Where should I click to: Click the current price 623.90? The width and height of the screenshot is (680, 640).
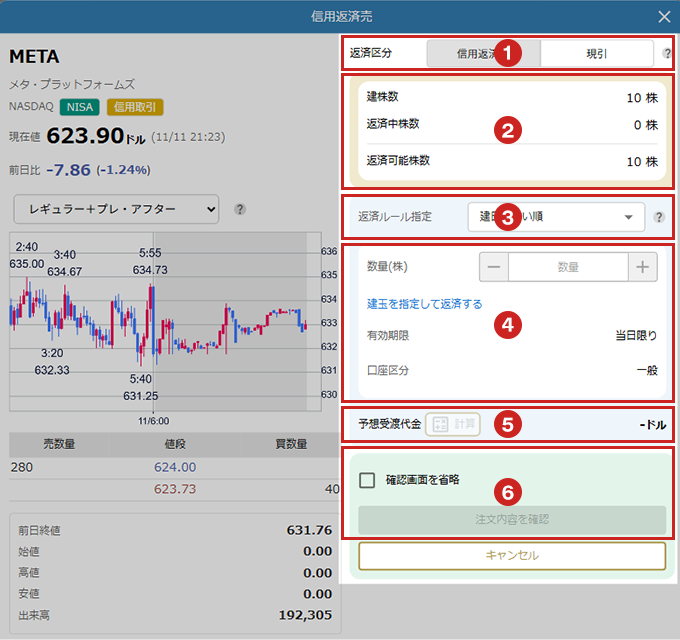tap(85, 136)
